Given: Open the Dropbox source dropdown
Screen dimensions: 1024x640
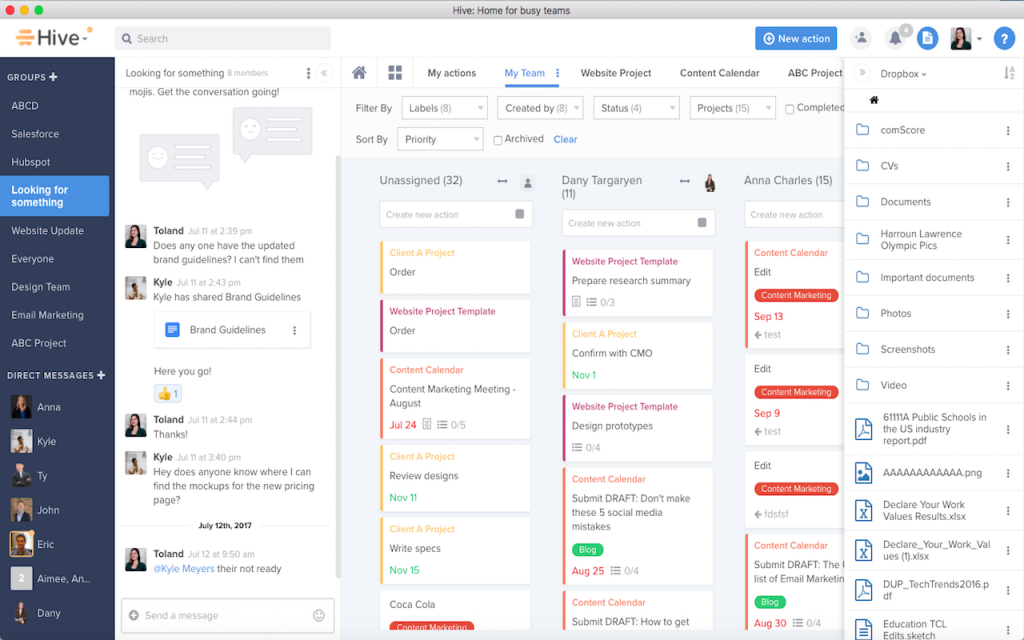Looking at the screenshot, I should (x=903, y=74).
